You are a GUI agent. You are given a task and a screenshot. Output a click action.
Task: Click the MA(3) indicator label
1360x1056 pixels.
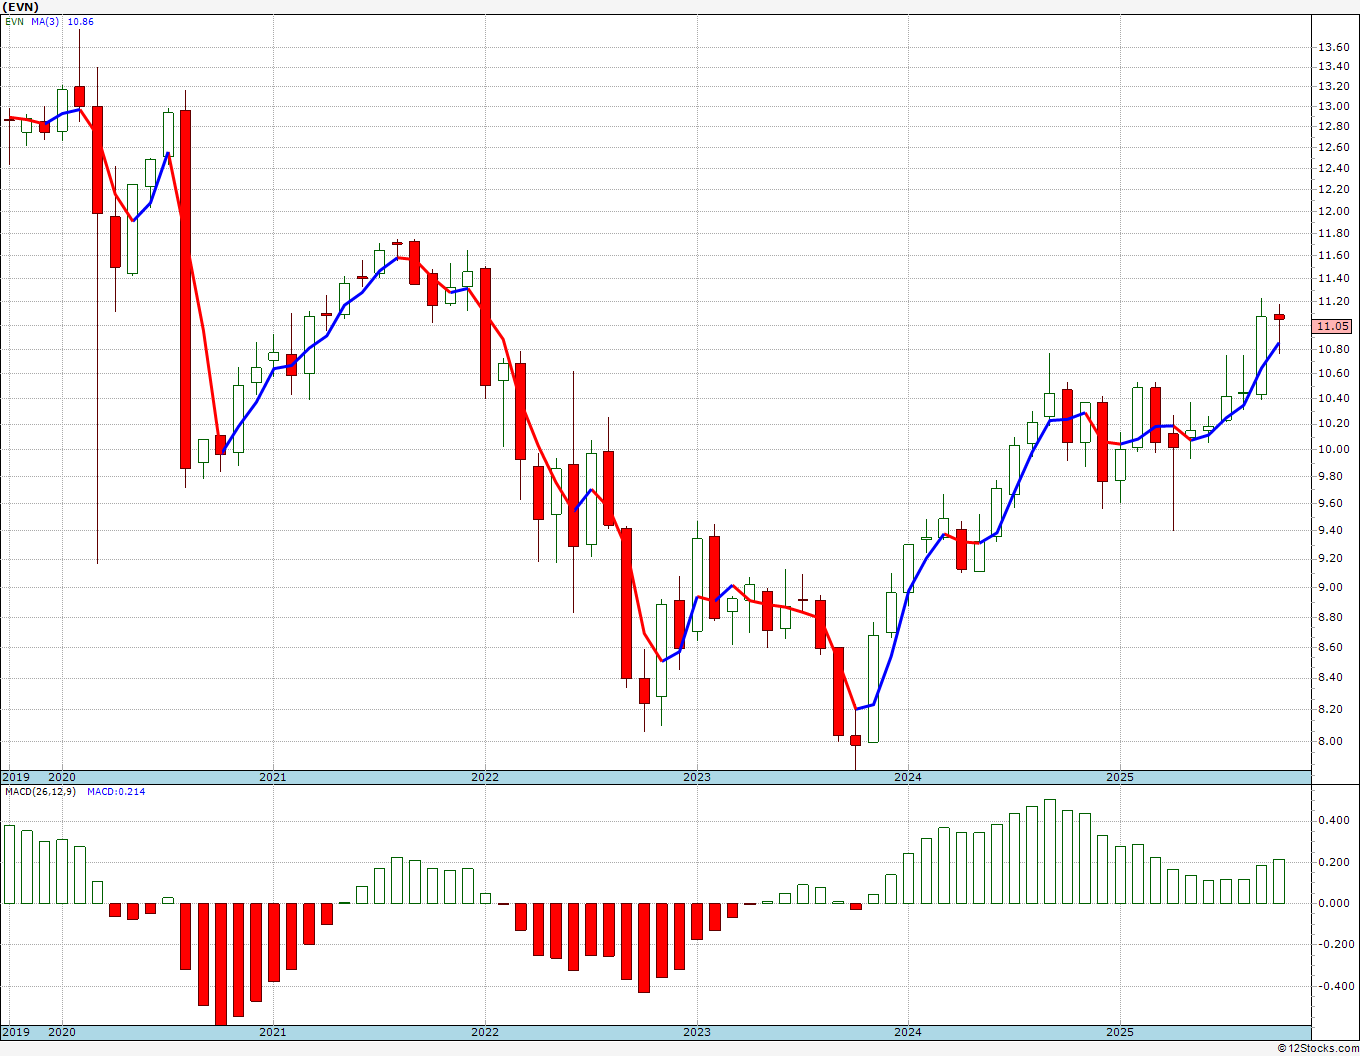[45, 21]
